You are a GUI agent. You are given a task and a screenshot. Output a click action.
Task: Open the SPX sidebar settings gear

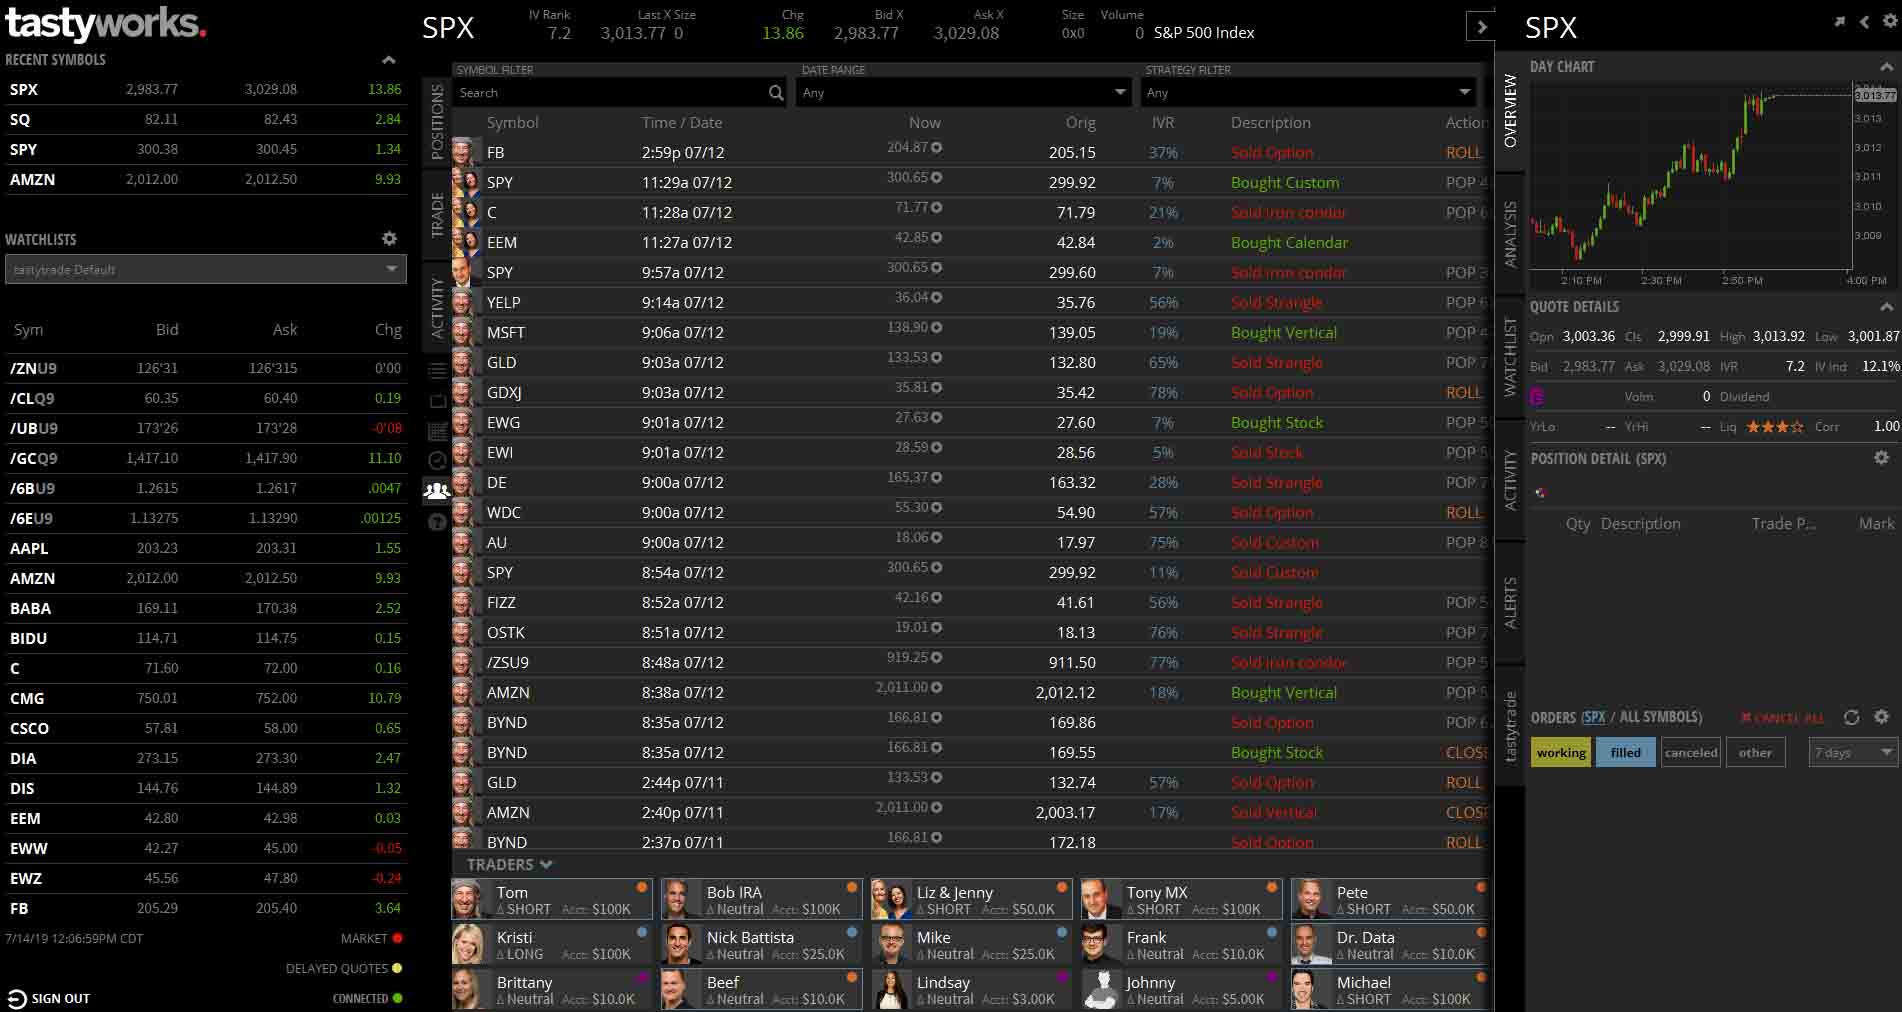point(1890,21)
